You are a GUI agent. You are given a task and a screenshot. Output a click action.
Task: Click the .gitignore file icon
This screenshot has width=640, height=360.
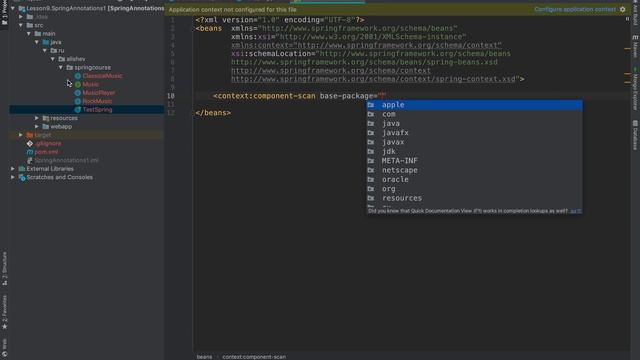pyautogui.click(x=30, y=144)
